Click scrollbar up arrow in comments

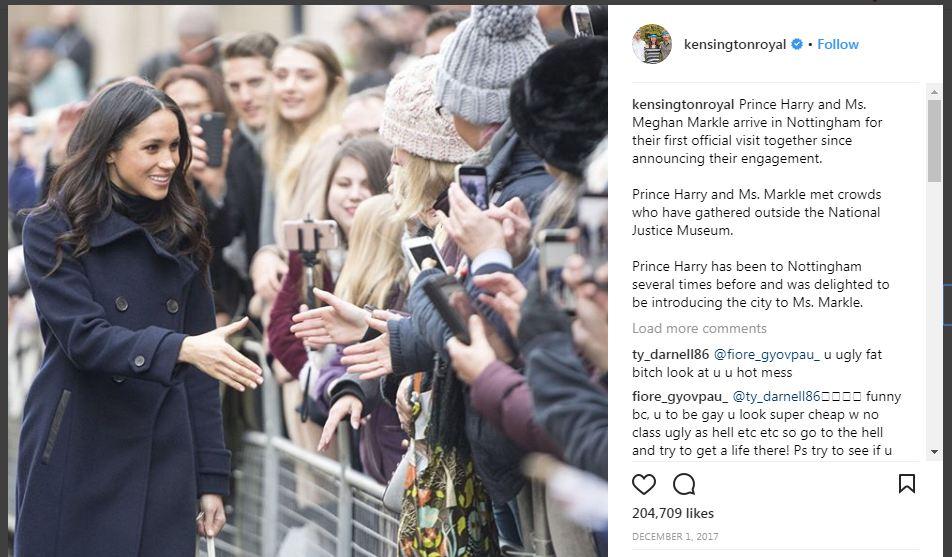click(934, 92)
